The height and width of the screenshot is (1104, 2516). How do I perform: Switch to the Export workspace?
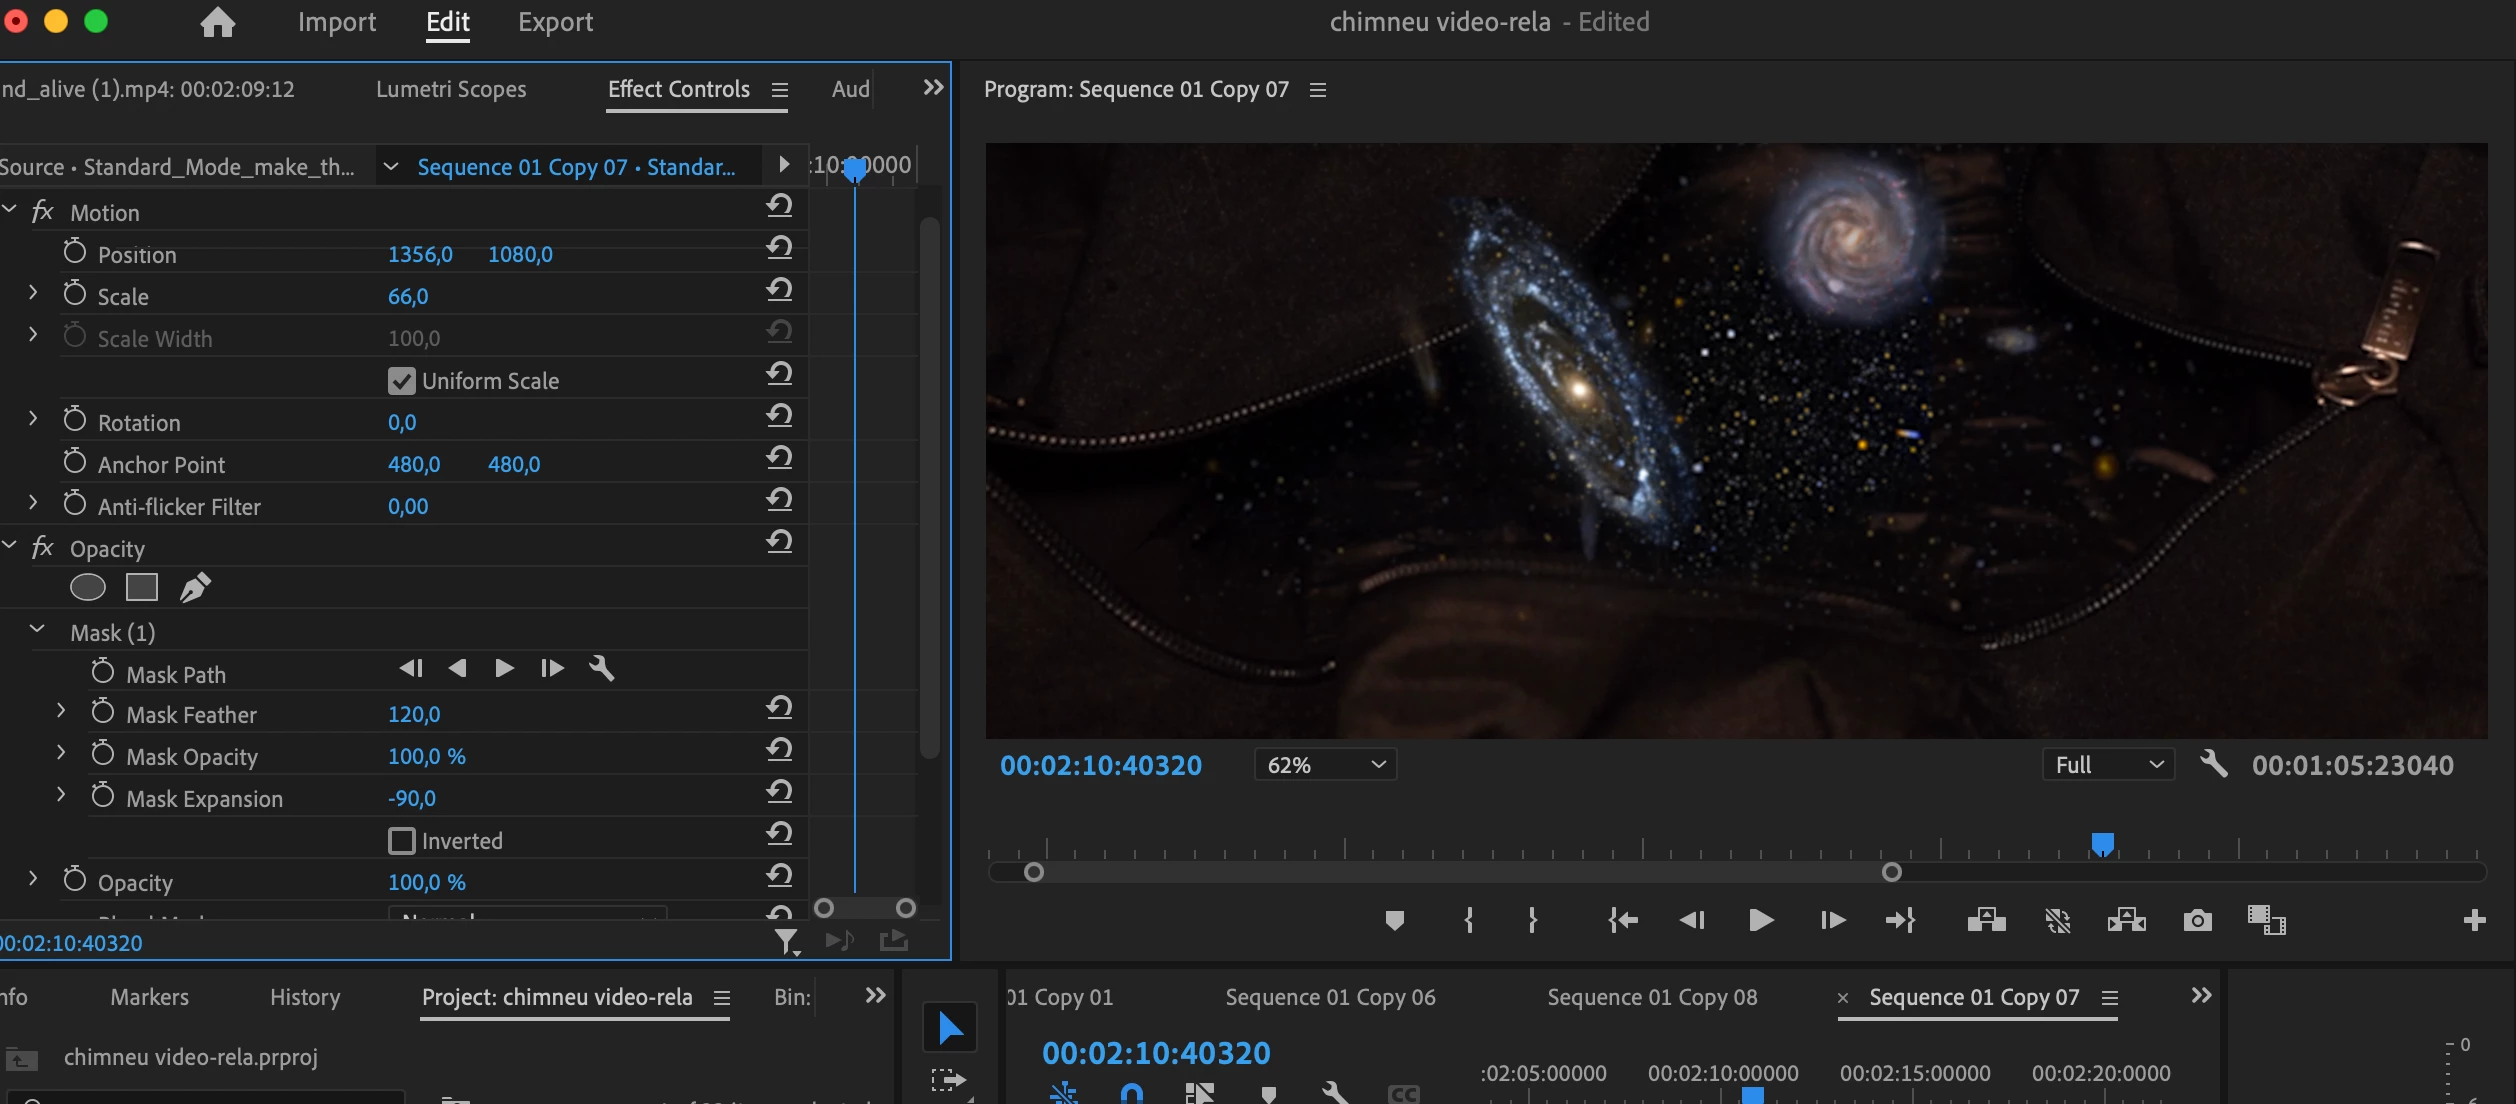(555, 22)
